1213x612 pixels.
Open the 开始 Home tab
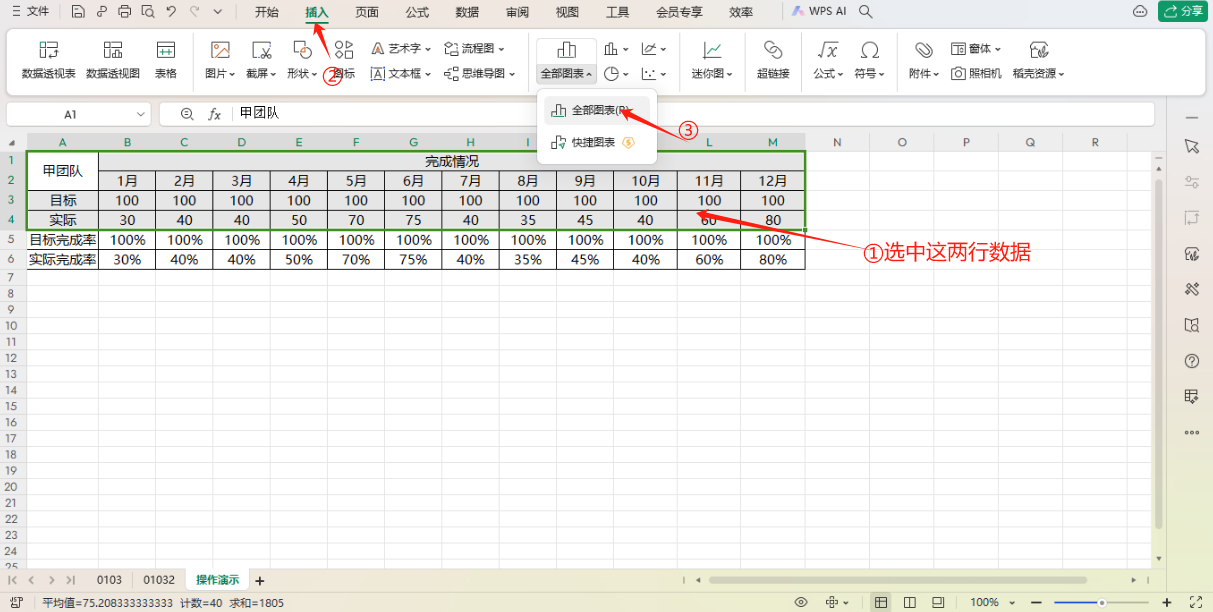pyautogui.click(x=267, y=12)
